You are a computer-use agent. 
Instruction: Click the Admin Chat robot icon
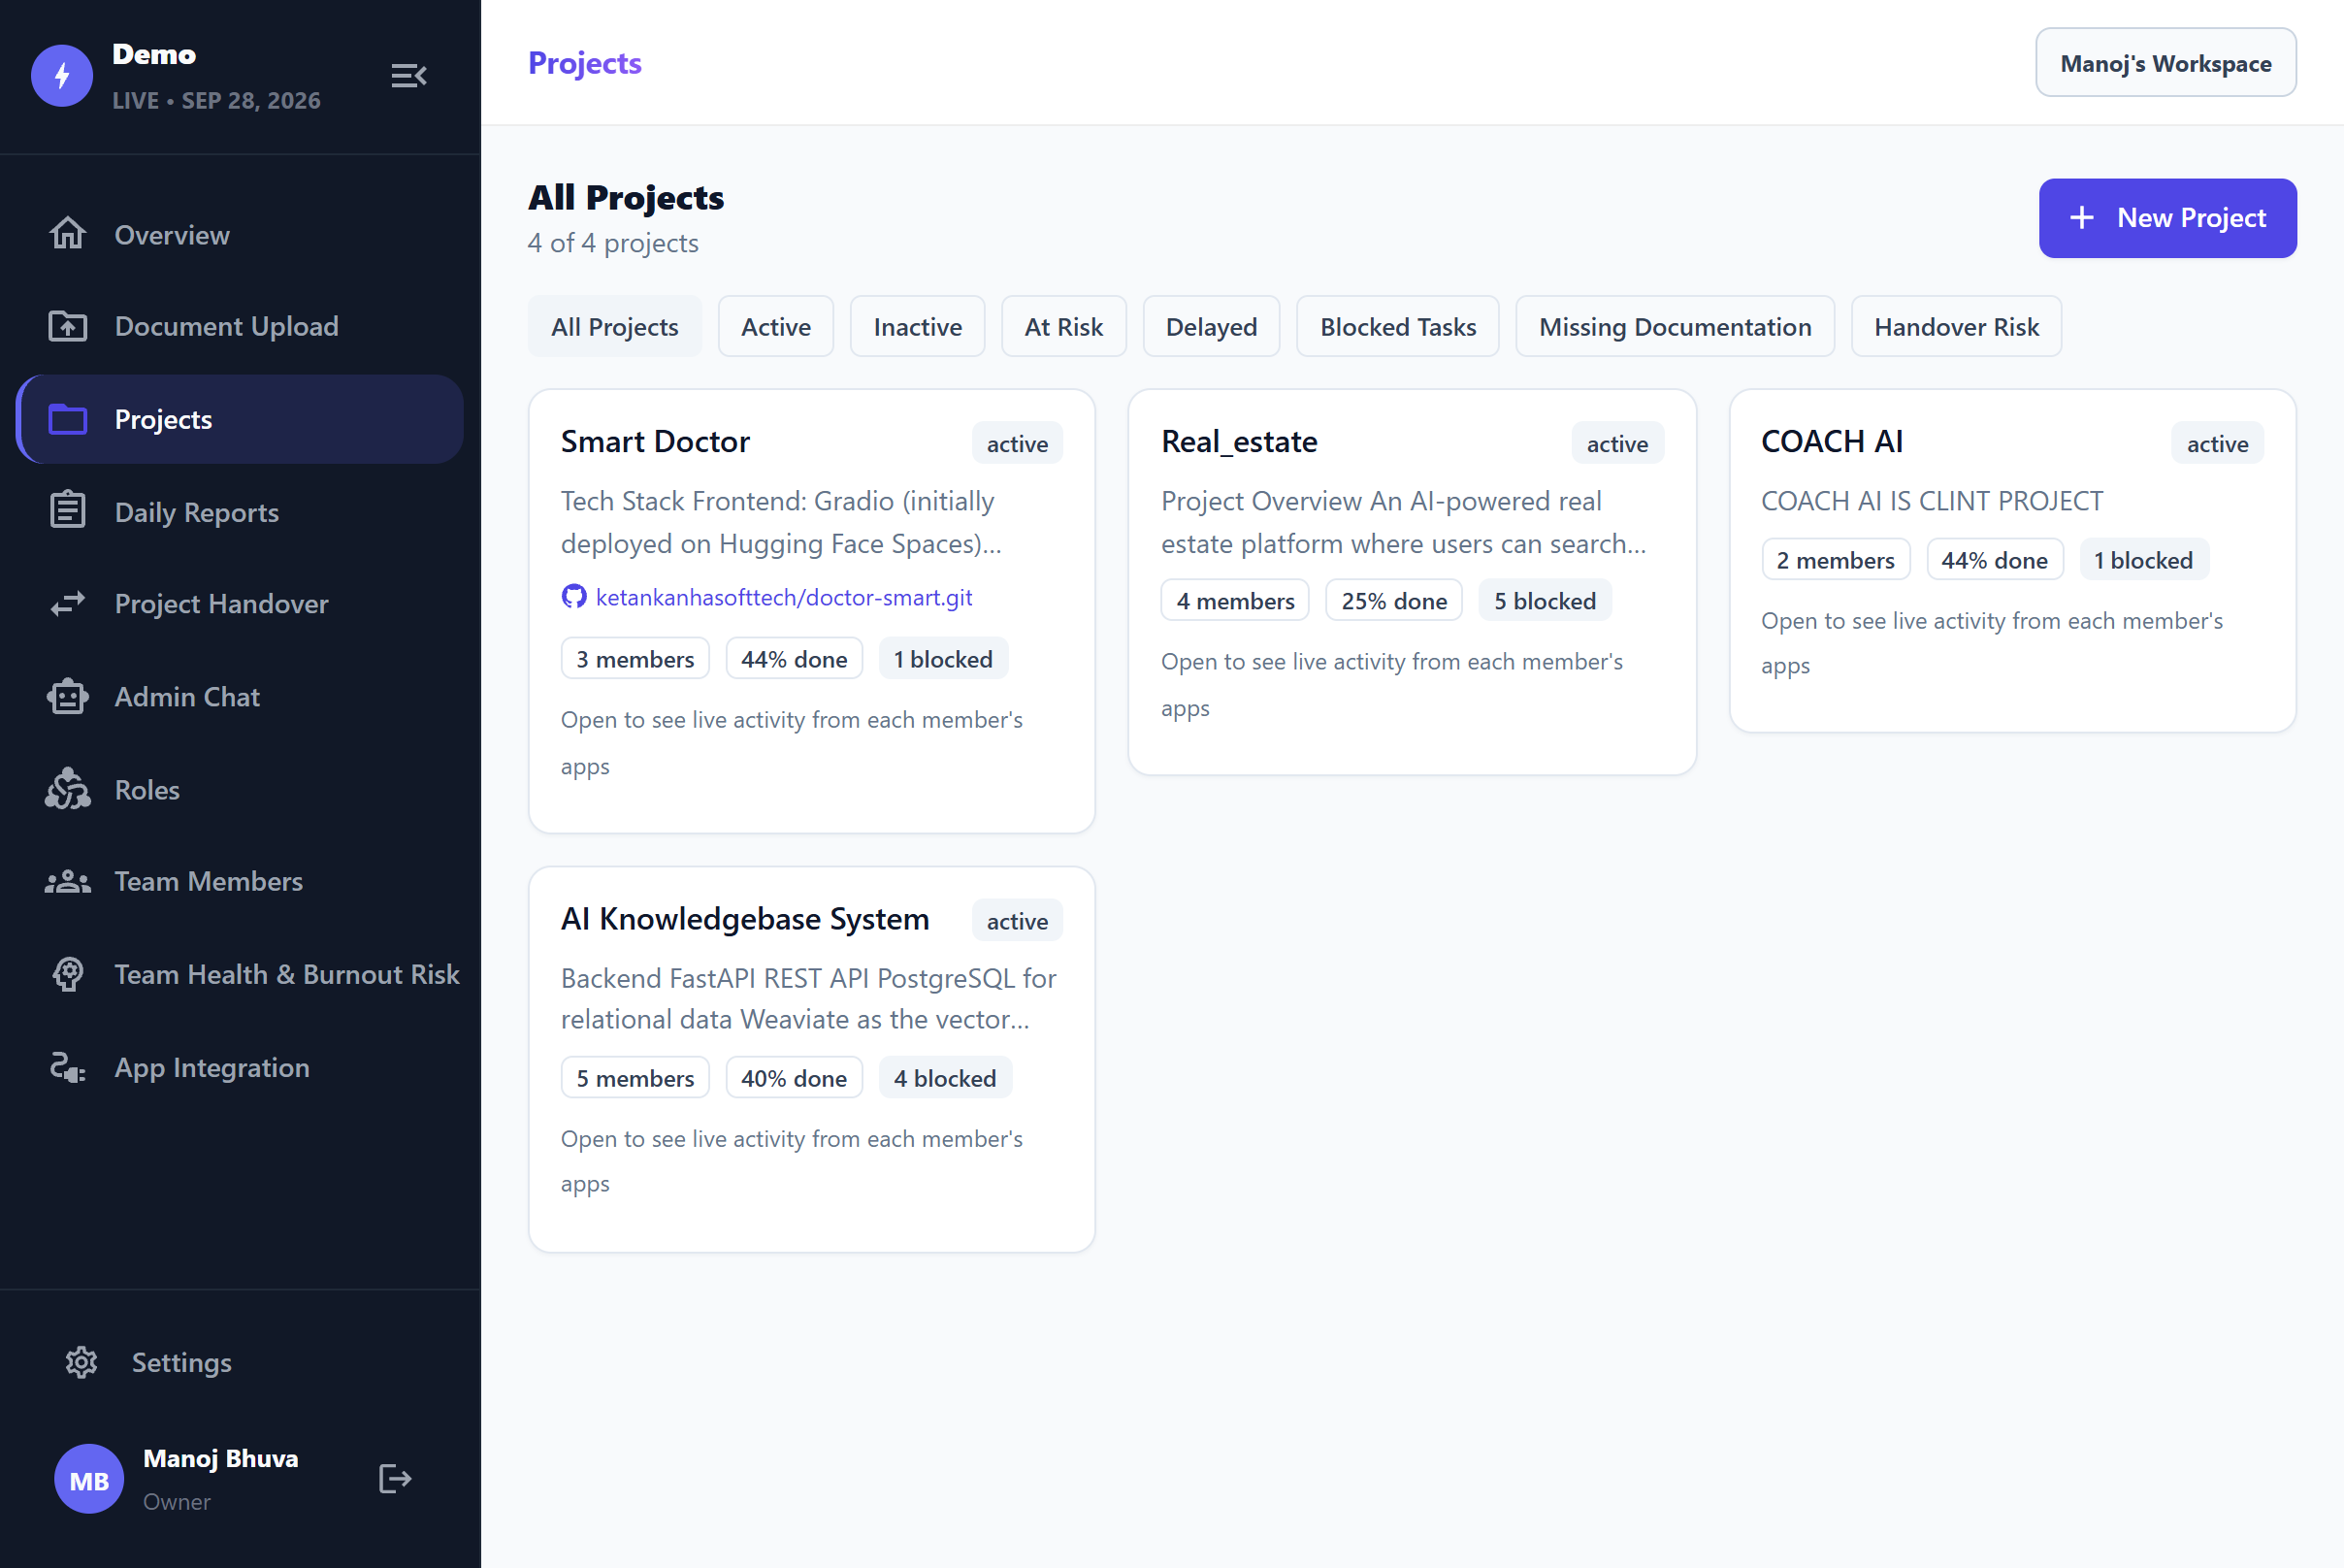(68, 696)
